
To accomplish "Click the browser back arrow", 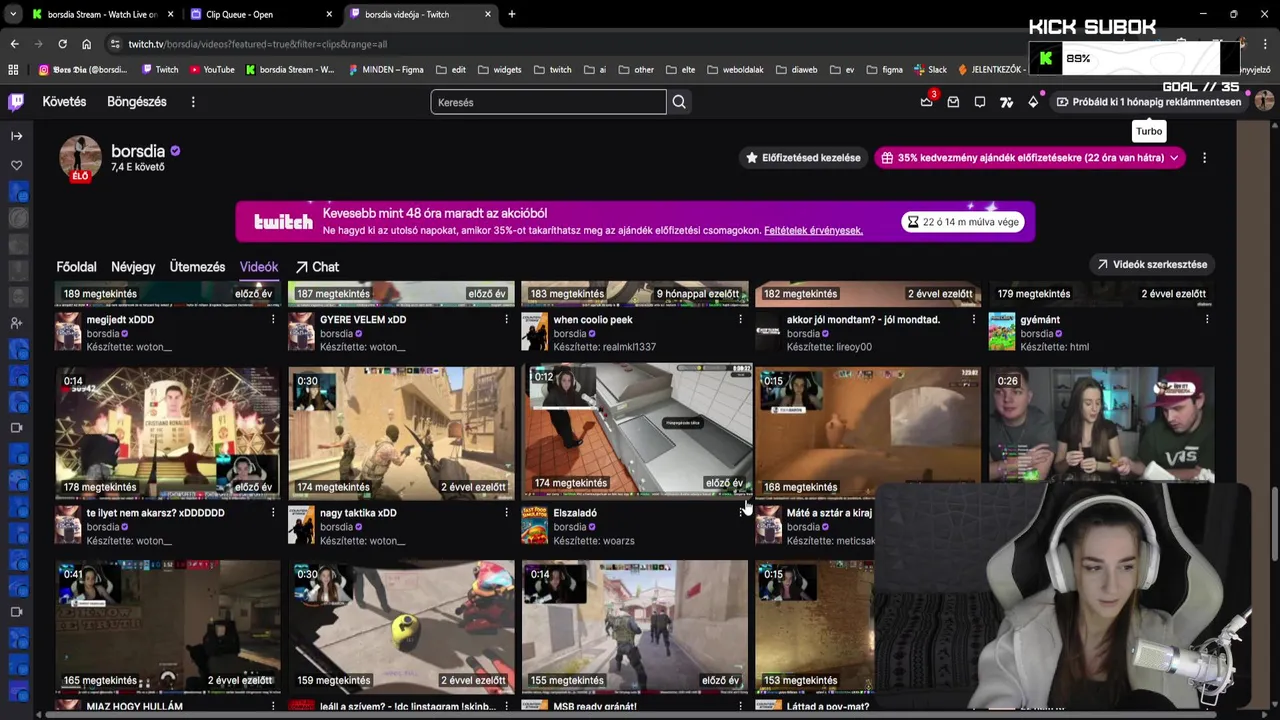I will (x=14, y=44).
